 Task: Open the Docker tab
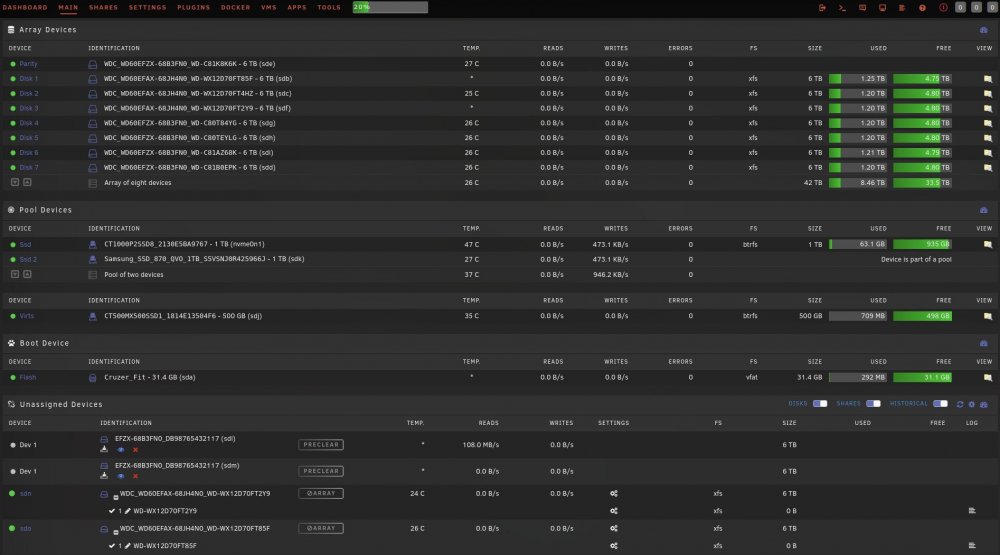coord(235,8)
